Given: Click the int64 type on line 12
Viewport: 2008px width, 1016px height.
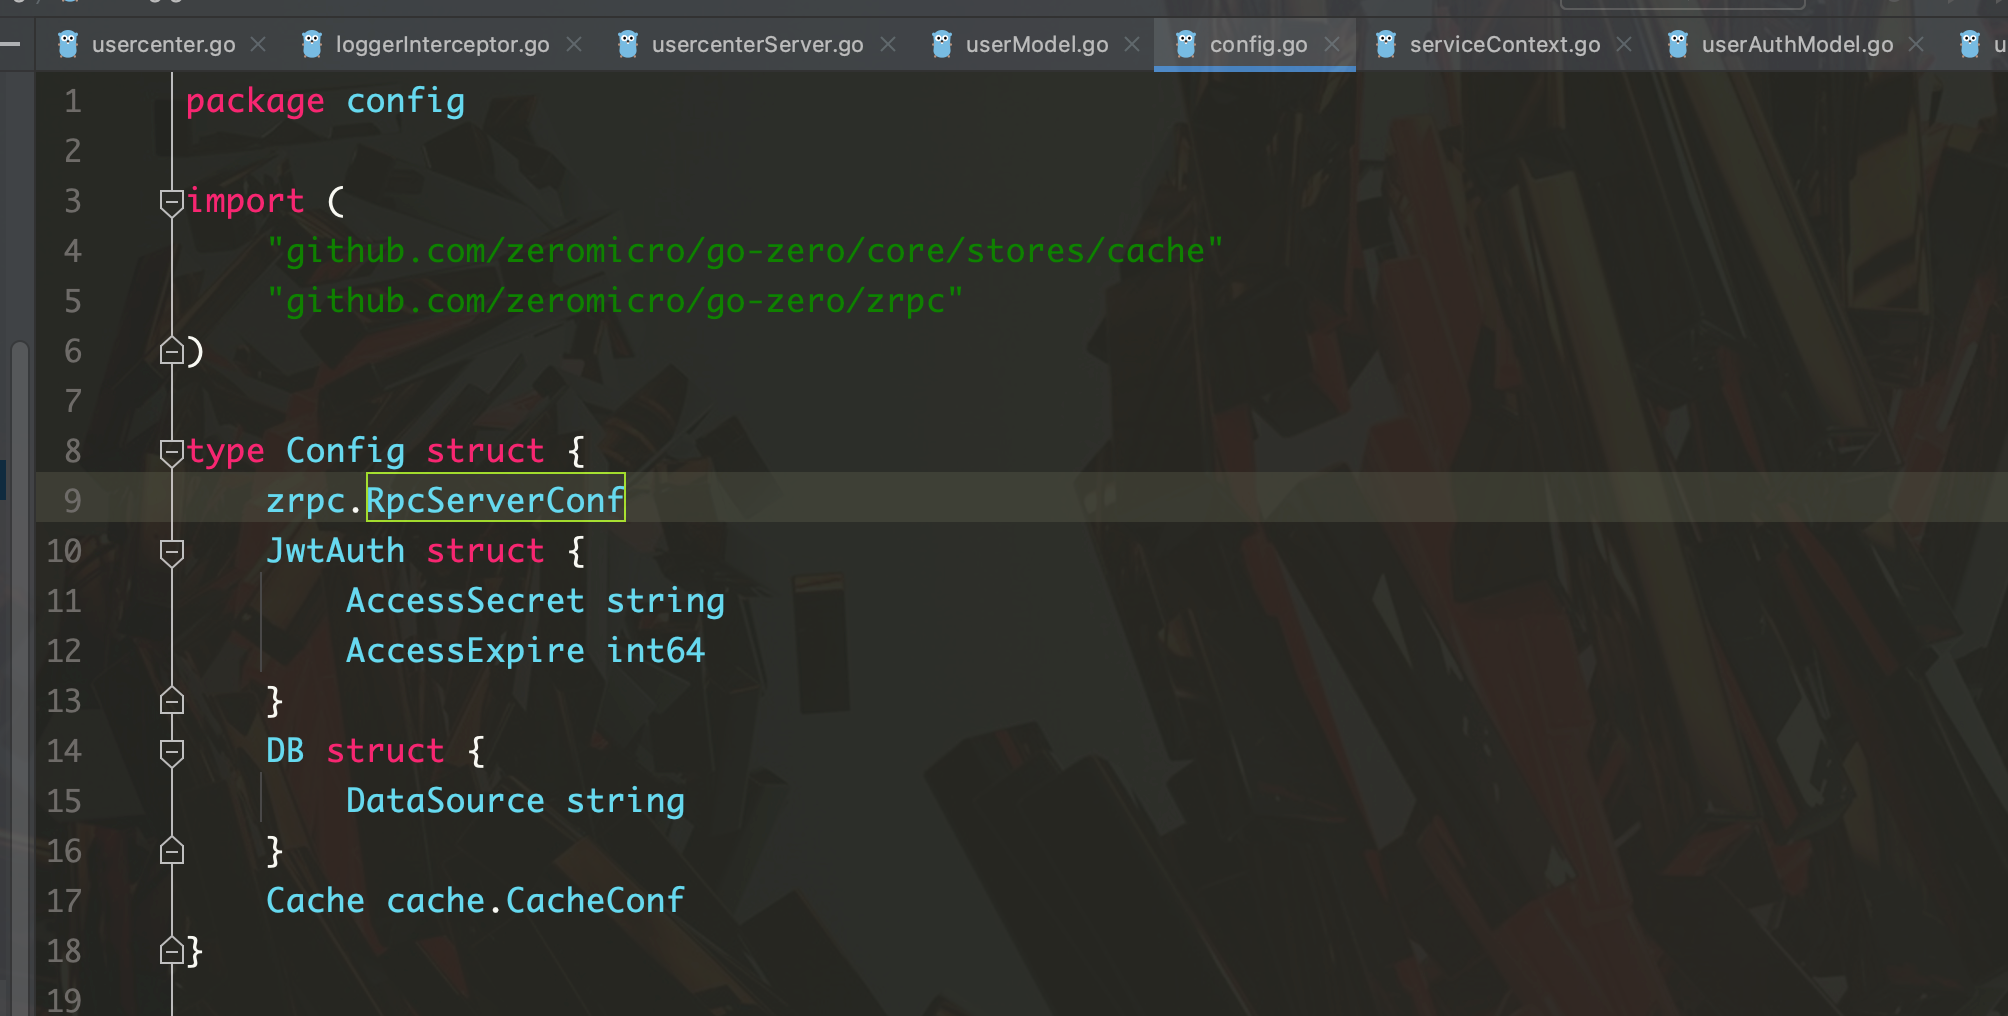Looking at the screenshot, I should tap(655, 651).
